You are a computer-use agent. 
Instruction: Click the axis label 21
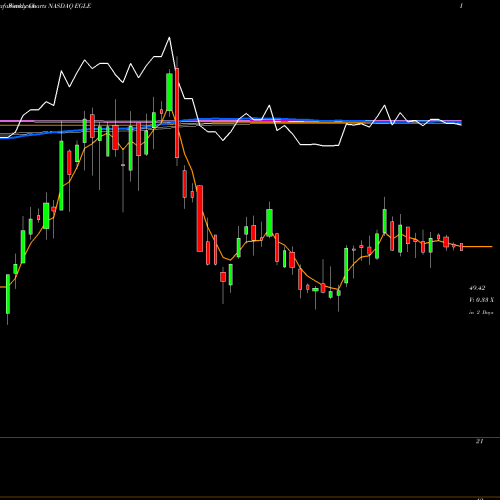pyautogui.click(x=479, y=441)
